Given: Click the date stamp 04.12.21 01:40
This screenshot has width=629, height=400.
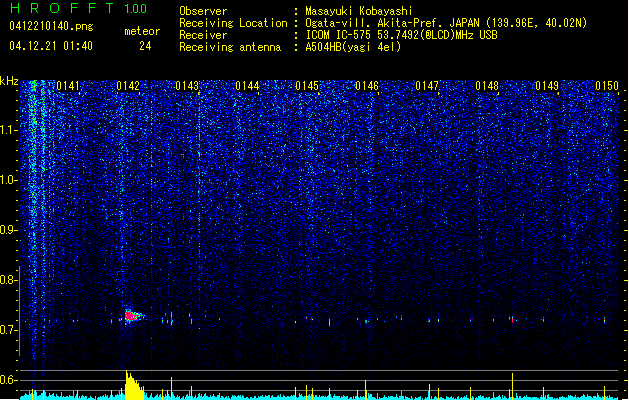Looking at the screenshot, I should click(51, 46).
